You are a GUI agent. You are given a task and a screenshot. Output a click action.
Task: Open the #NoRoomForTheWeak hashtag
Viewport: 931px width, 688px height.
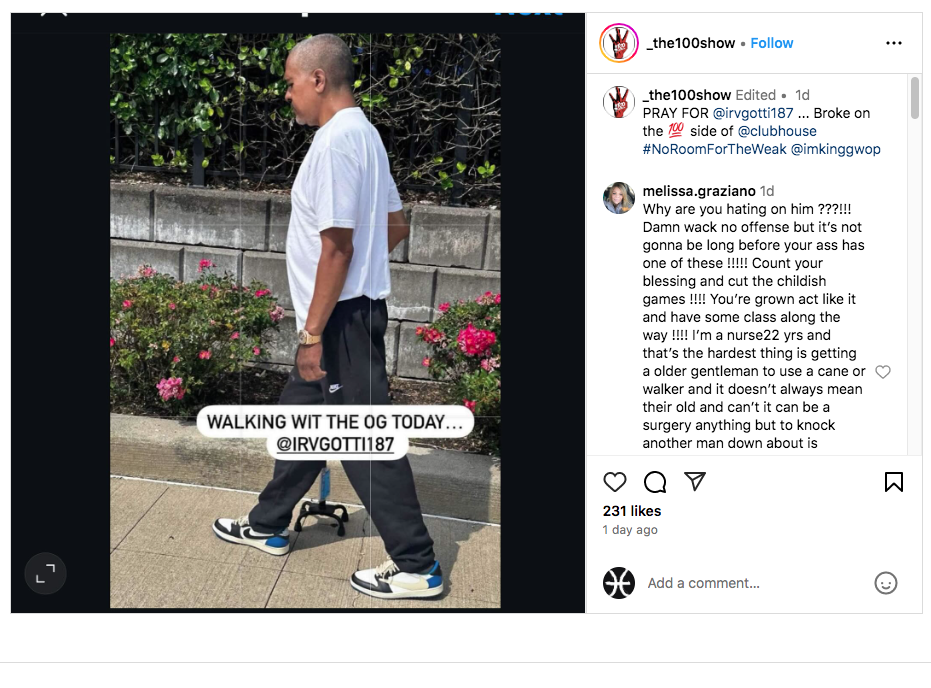[x=714, y=149]
